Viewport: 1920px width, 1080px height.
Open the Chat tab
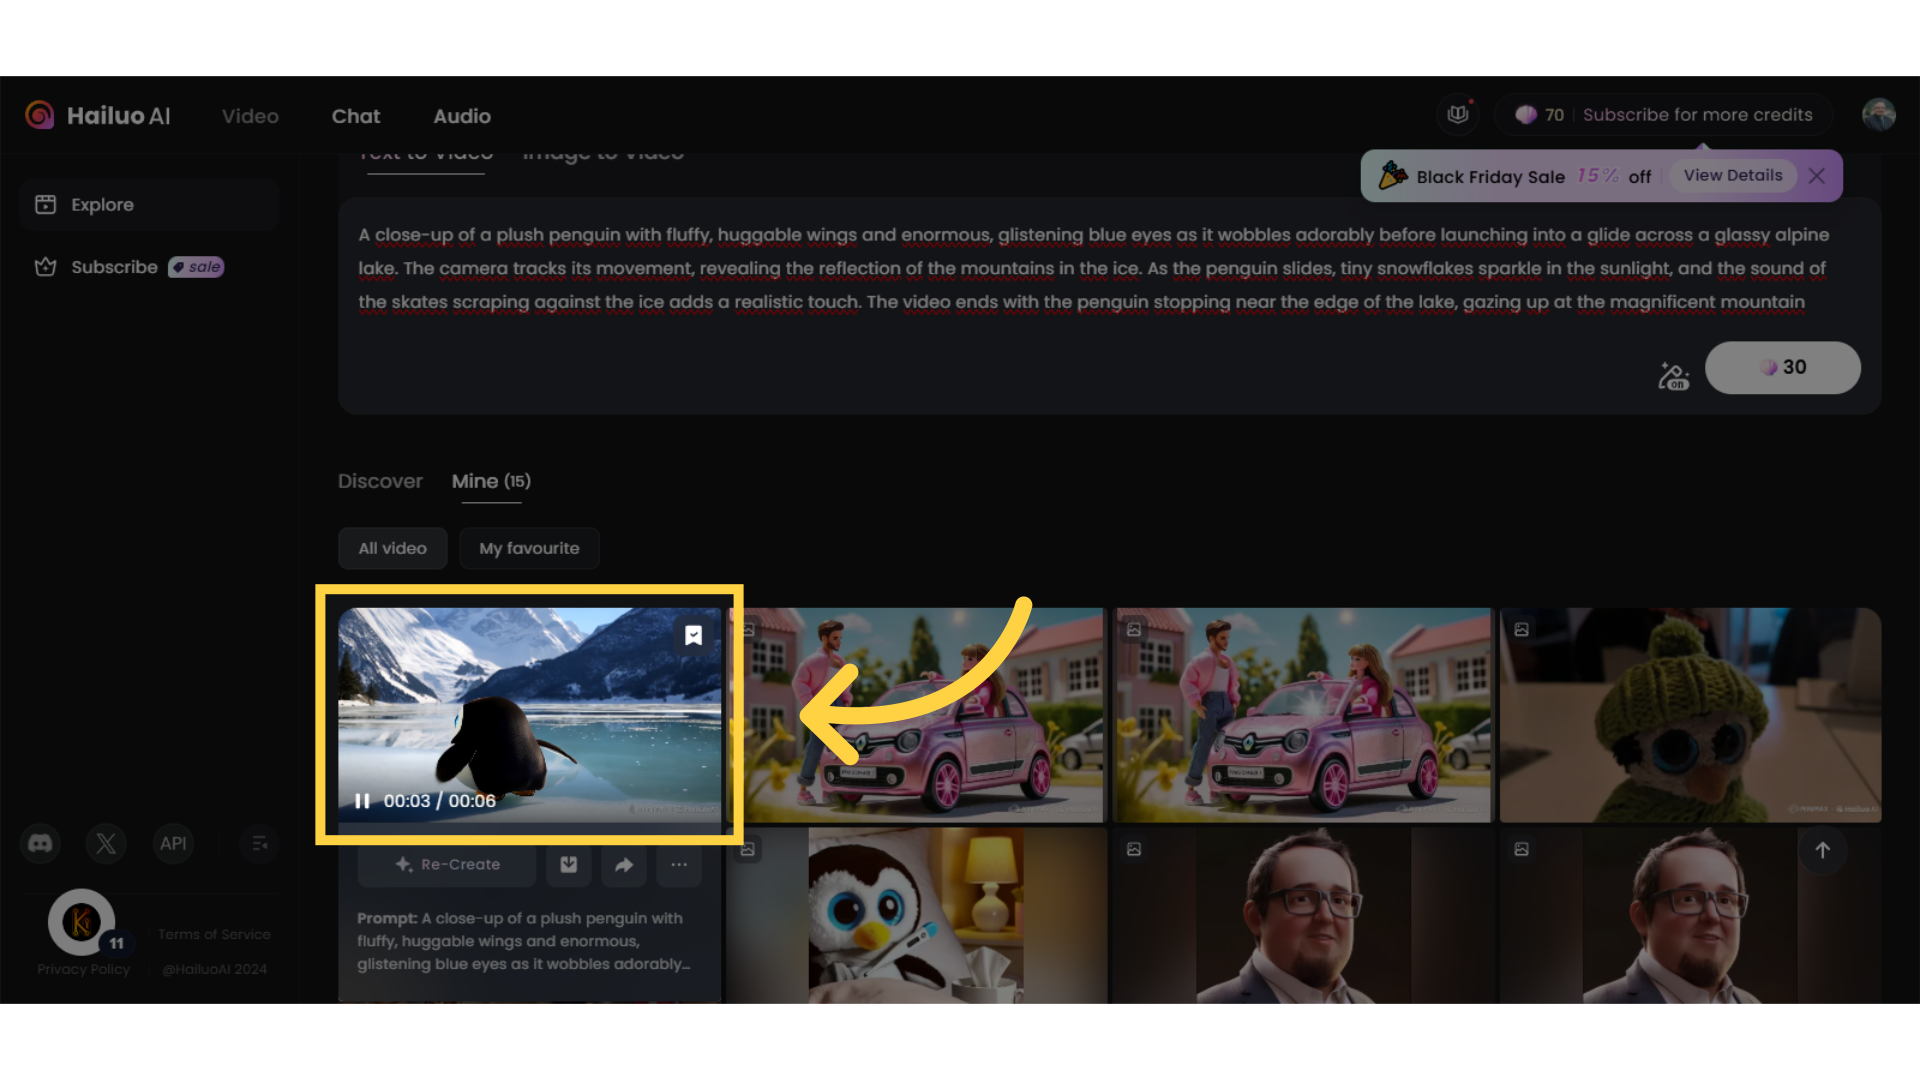point(356,116)
